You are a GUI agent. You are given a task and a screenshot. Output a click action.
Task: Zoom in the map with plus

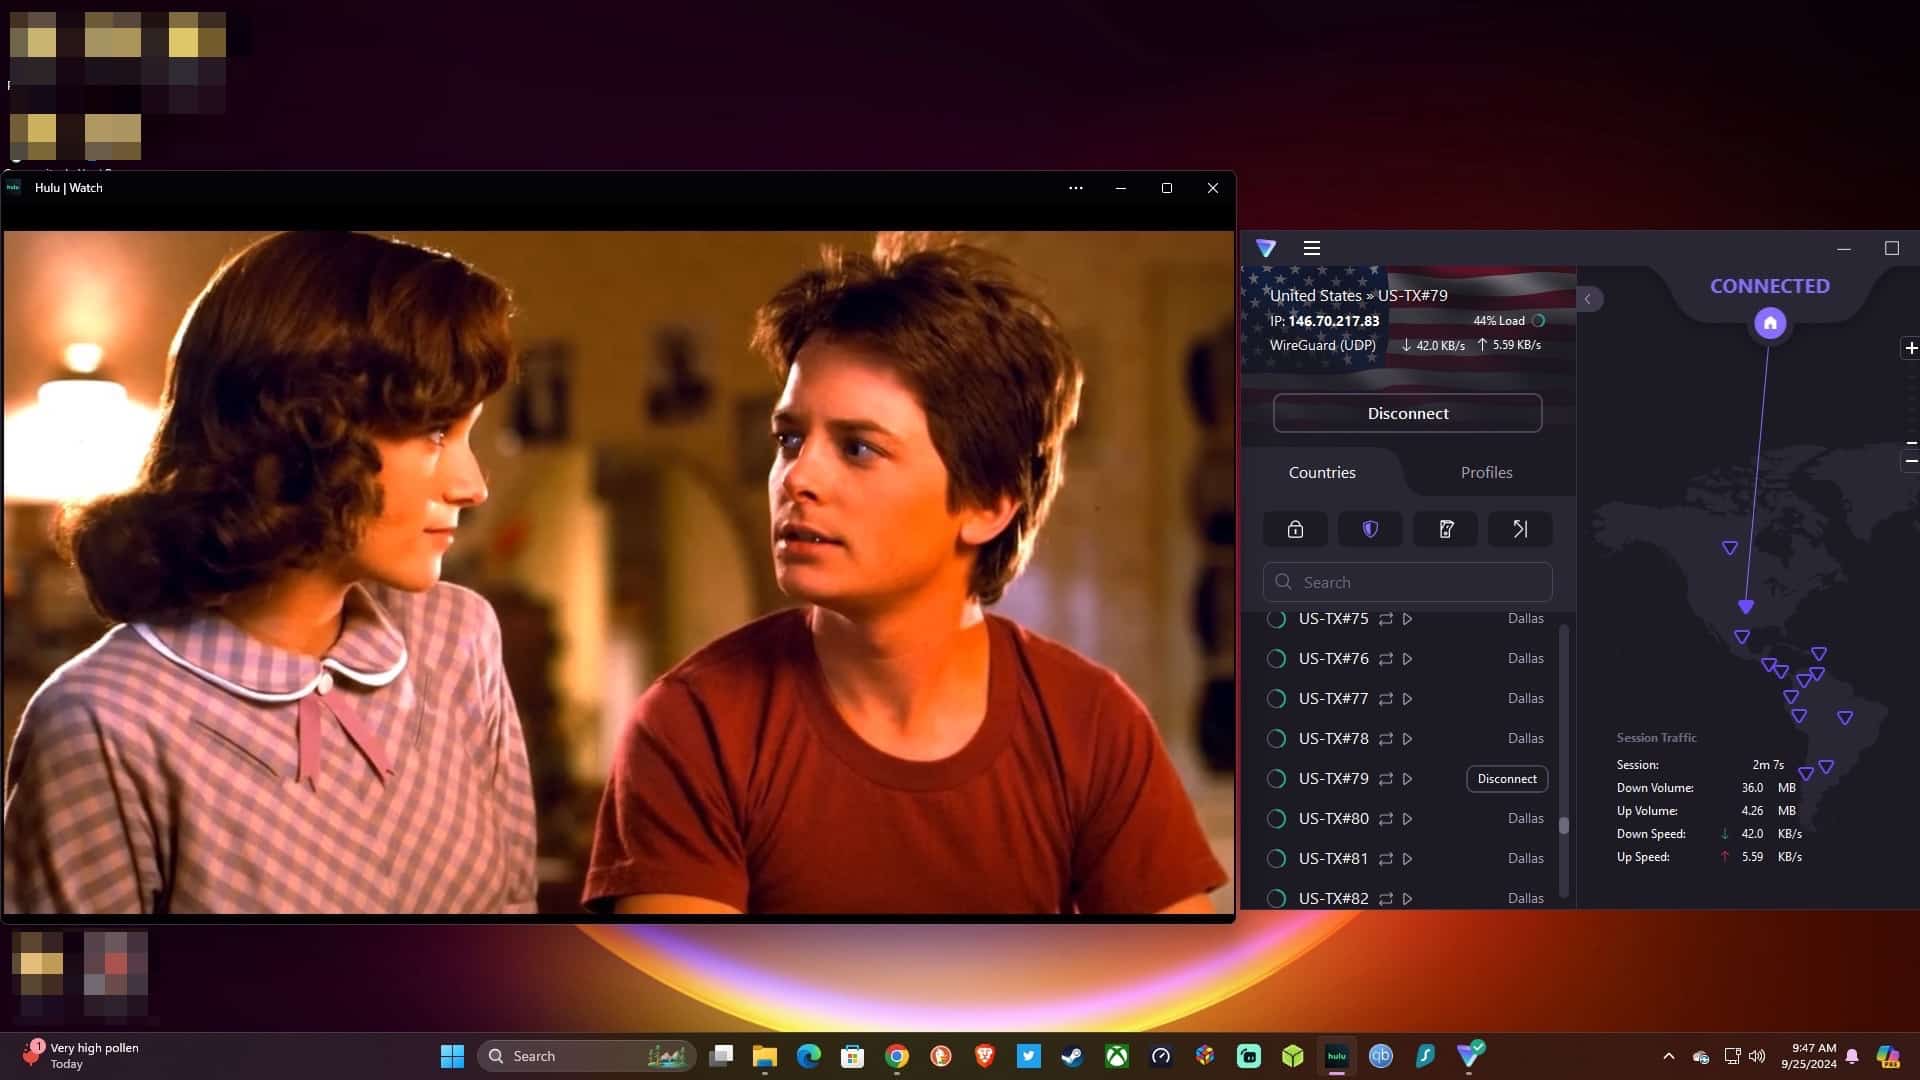point(1911,348)
